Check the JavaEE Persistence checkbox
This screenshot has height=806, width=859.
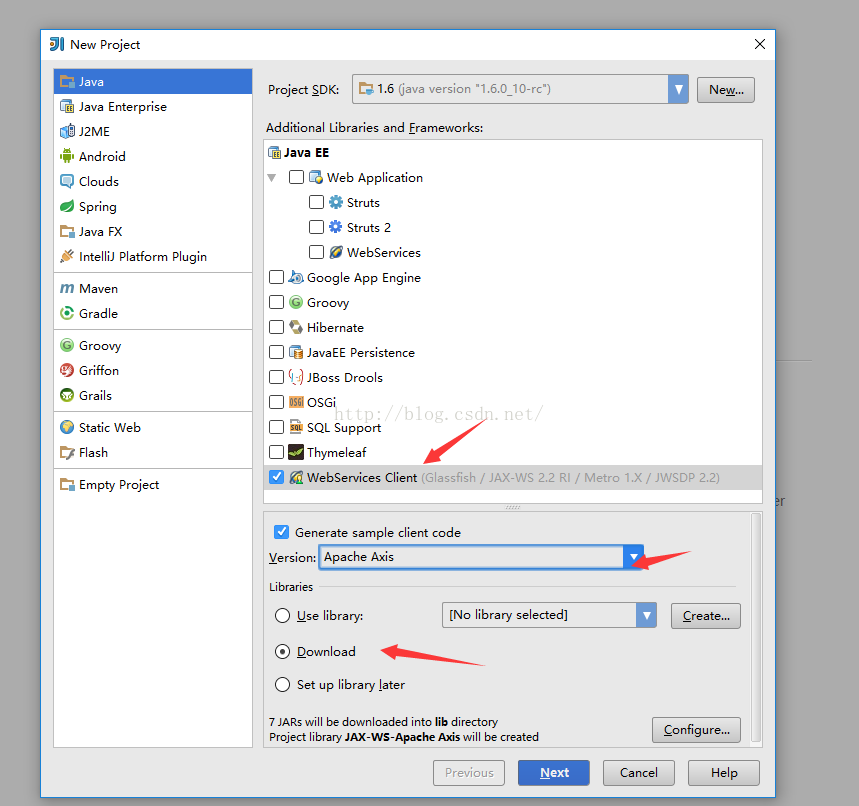[277, 352]
